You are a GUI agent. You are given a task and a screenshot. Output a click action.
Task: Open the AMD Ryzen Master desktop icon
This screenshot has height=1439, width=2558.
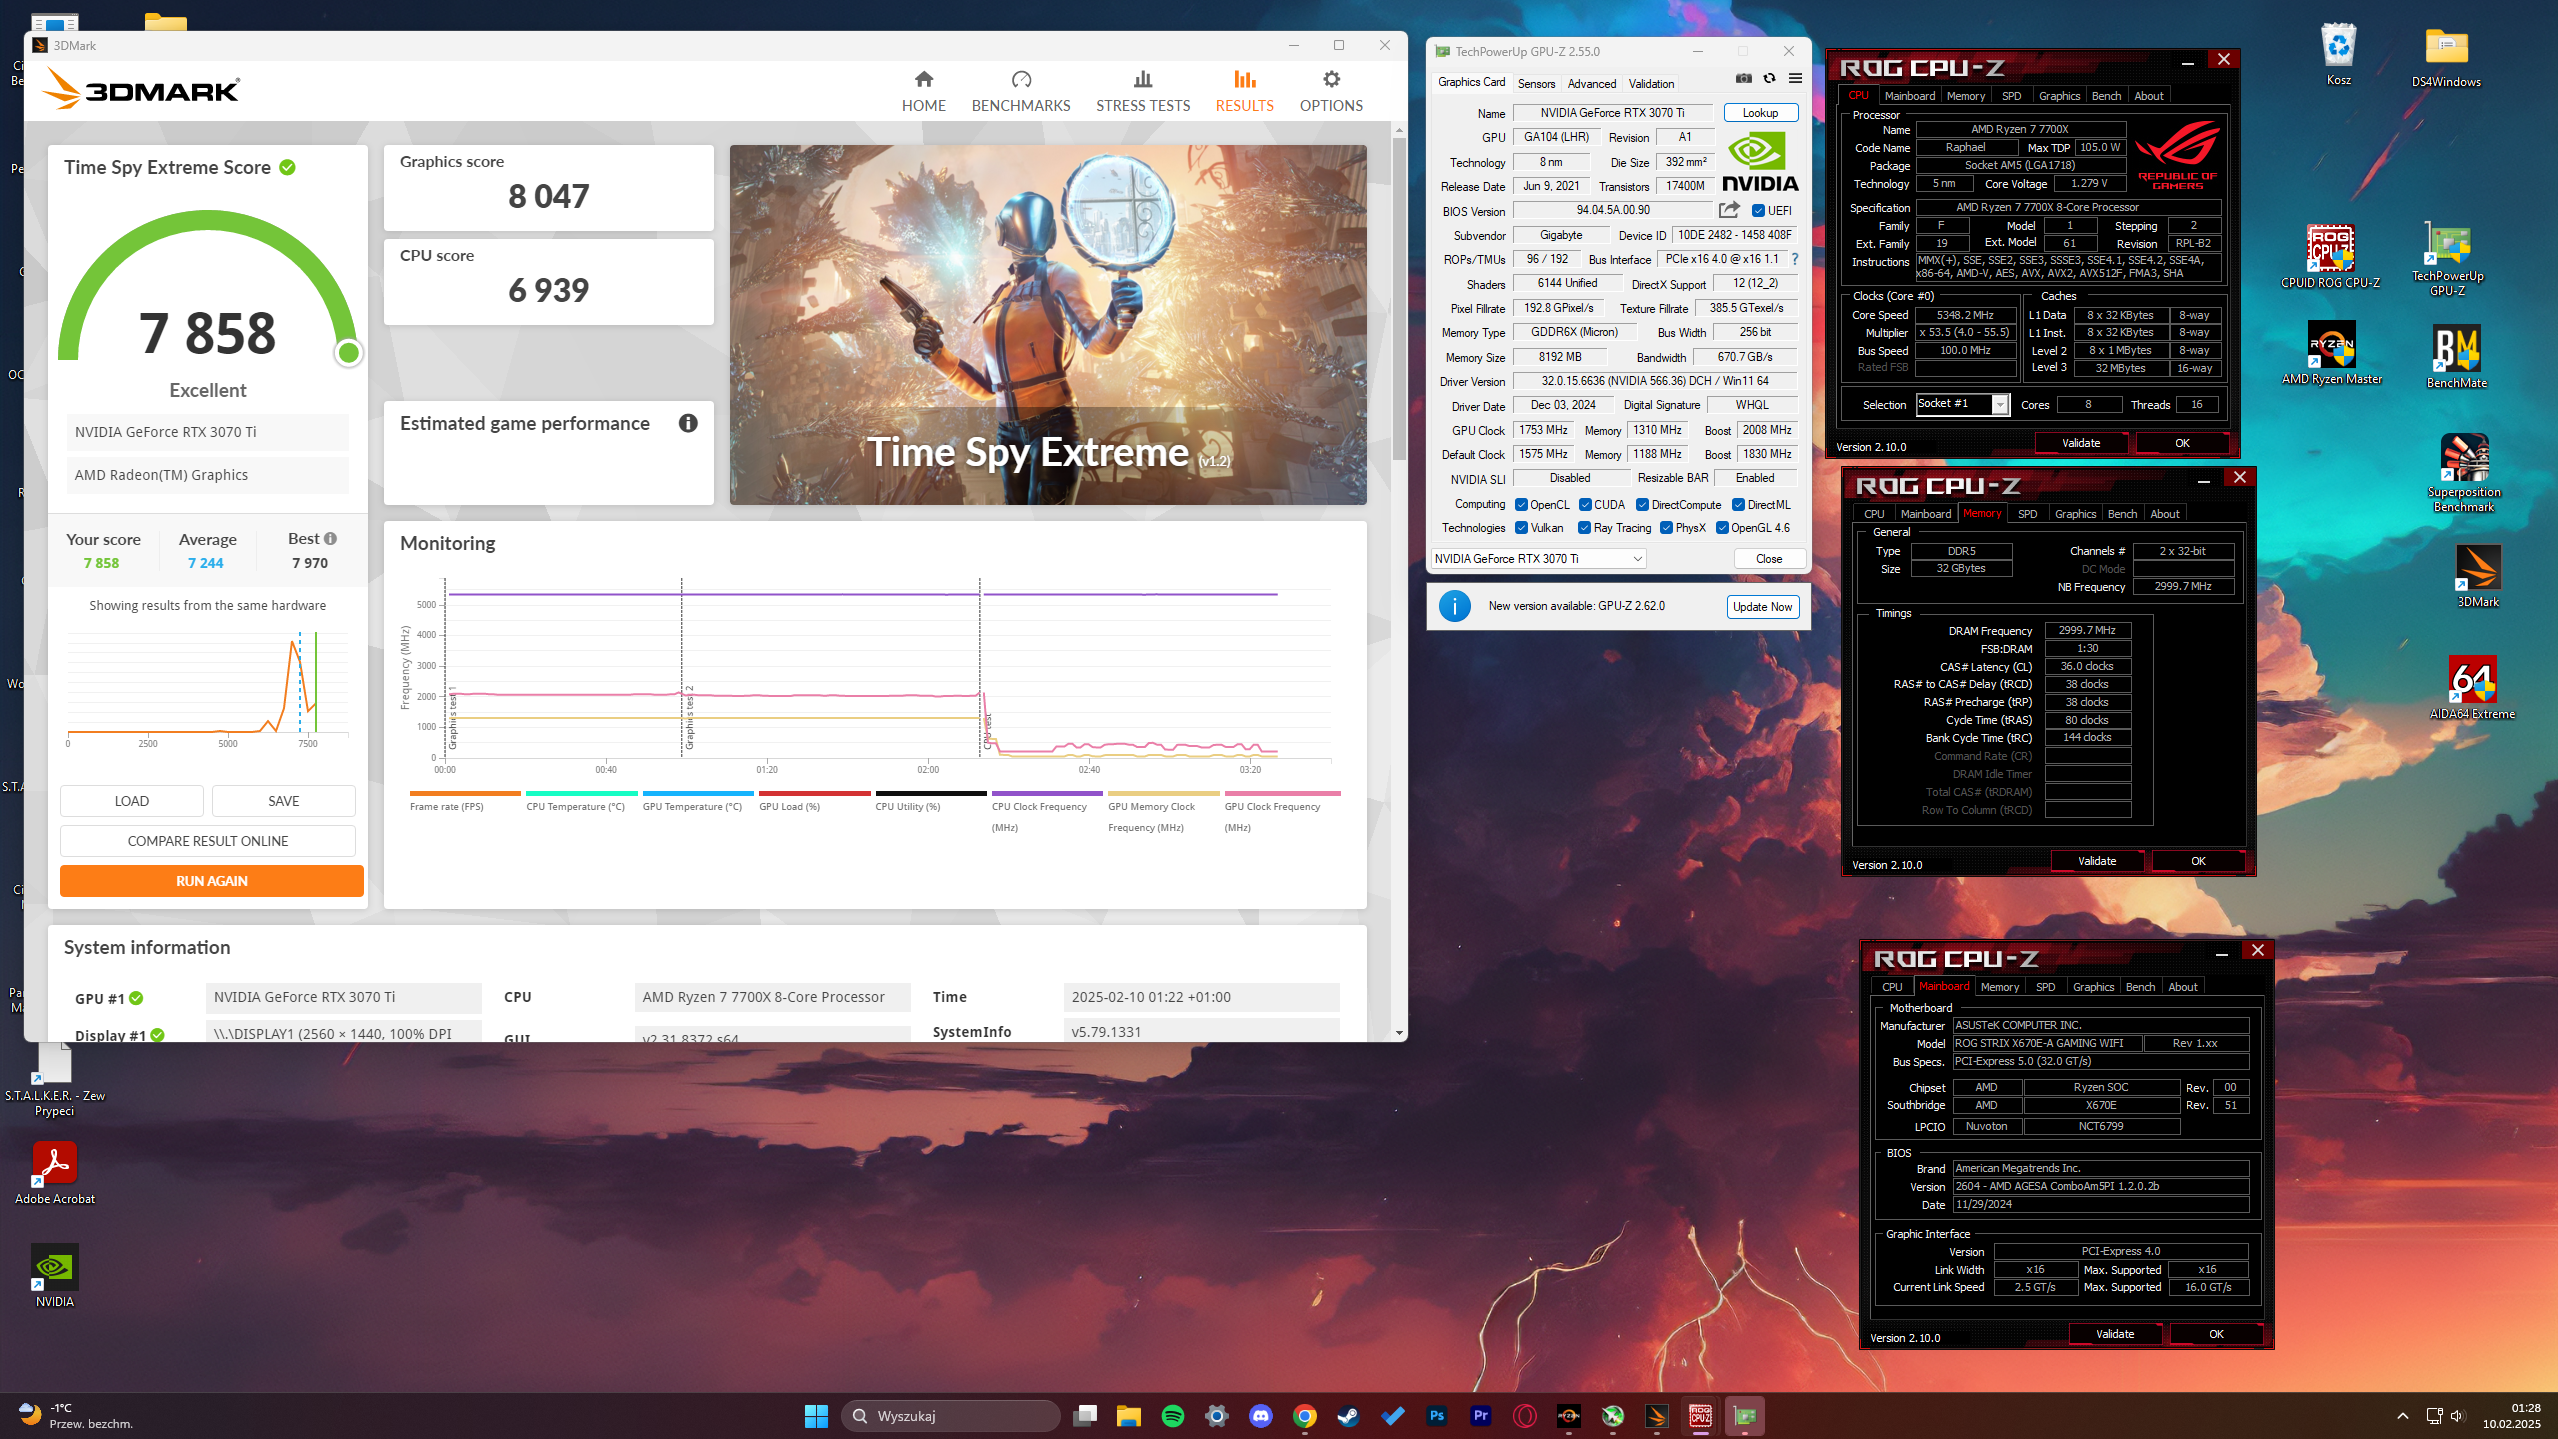[x=2331, y=352]
